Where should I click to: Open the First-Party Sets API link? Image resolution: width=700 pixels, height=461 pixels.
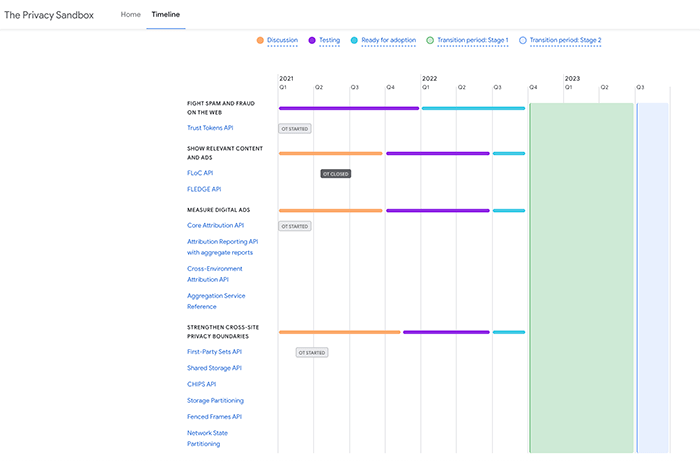pyautogui.click(x=214, y=352)
